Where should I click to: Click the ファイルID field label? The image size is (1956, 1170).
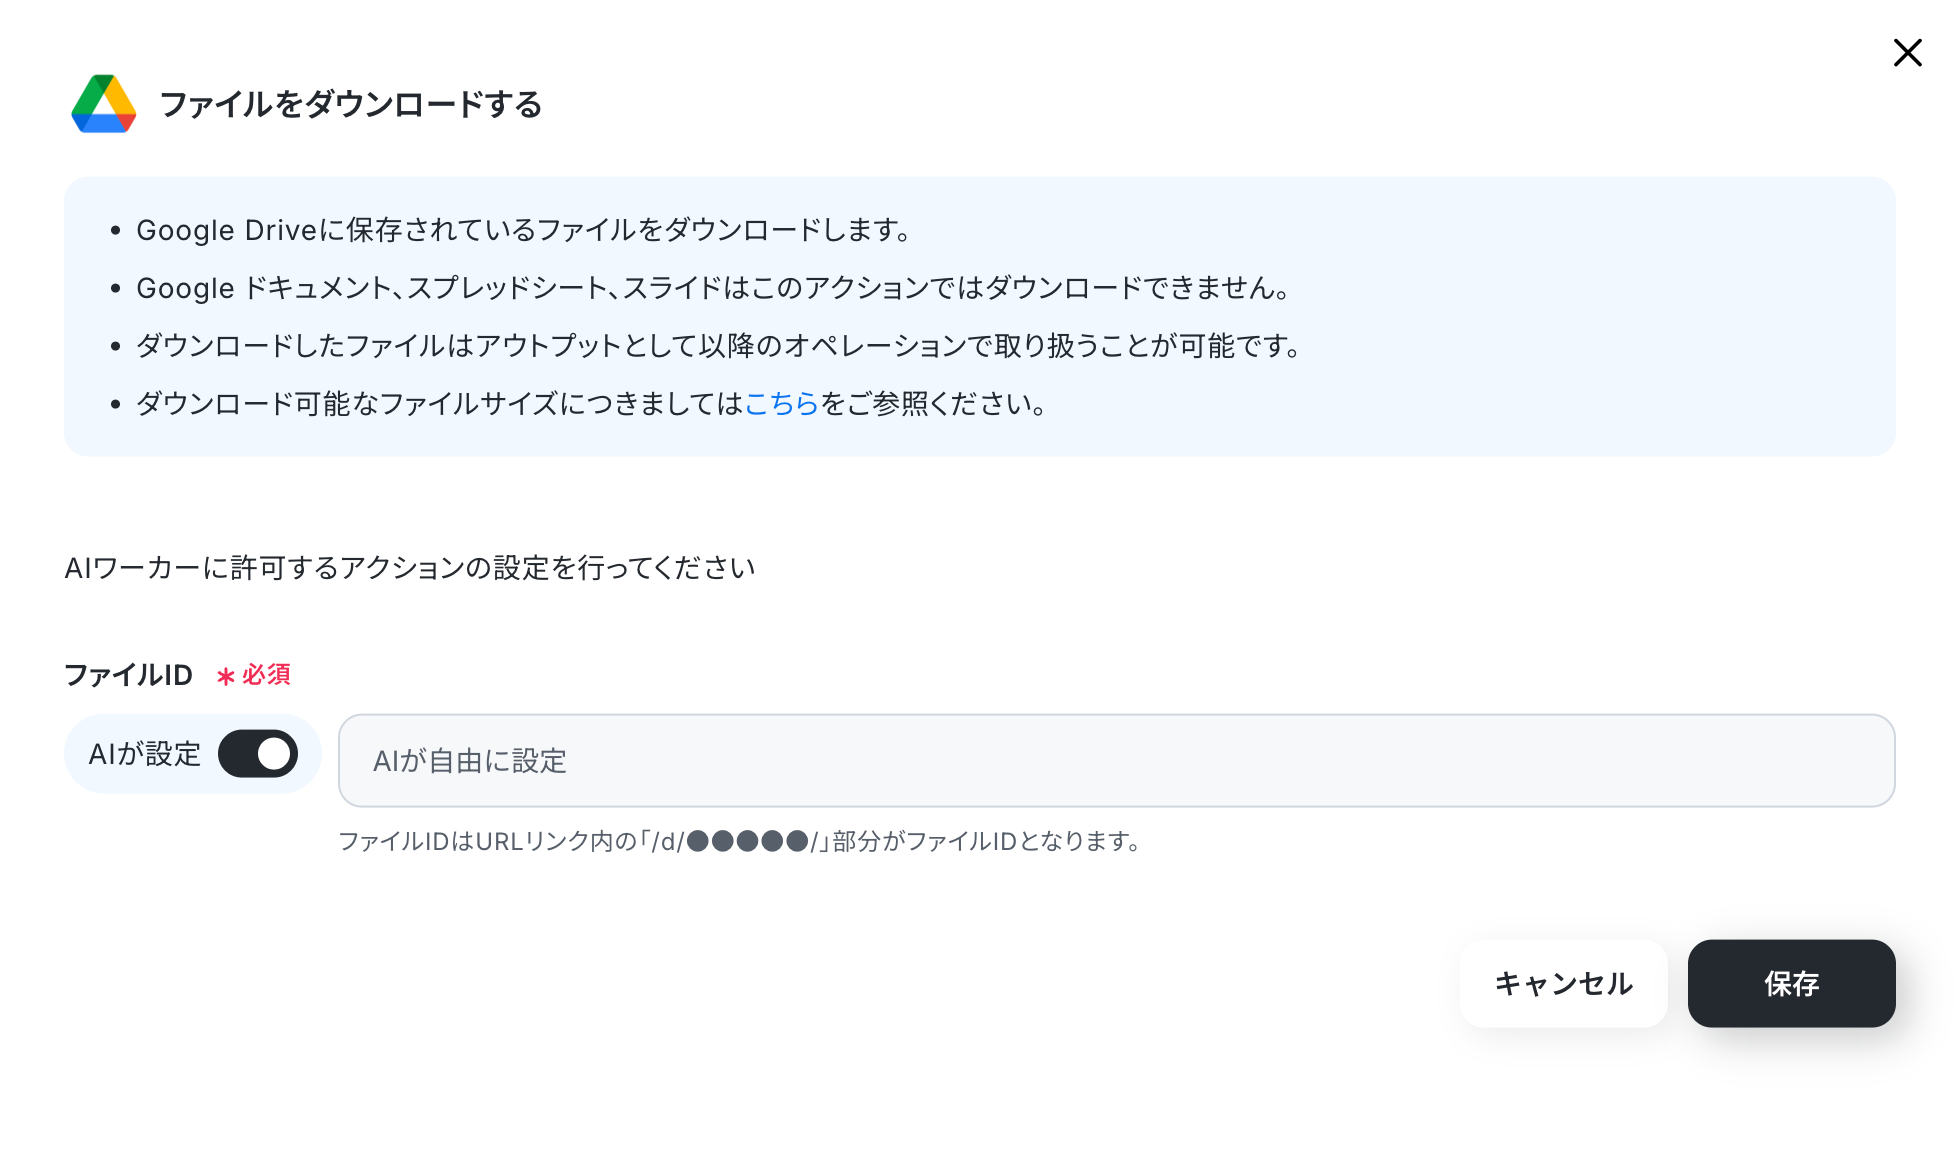click(x=128, y=675)
